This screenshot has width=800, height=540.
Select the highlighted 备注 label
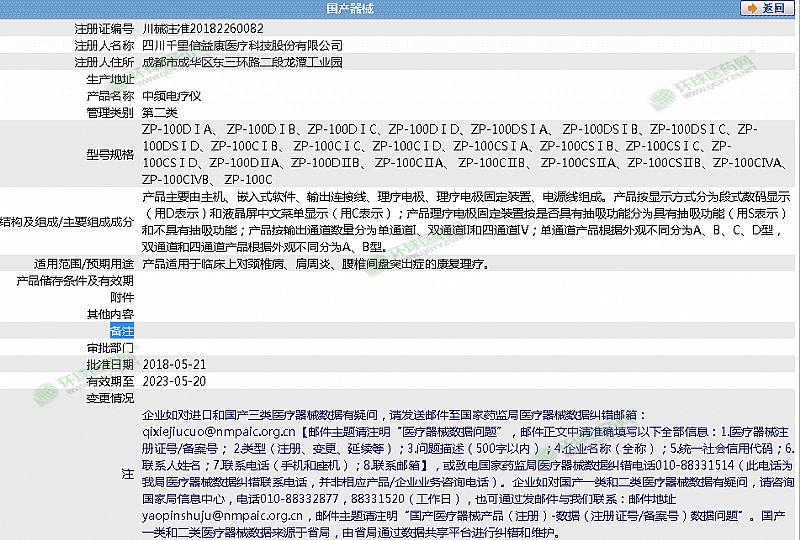click(x=121, y=330)
